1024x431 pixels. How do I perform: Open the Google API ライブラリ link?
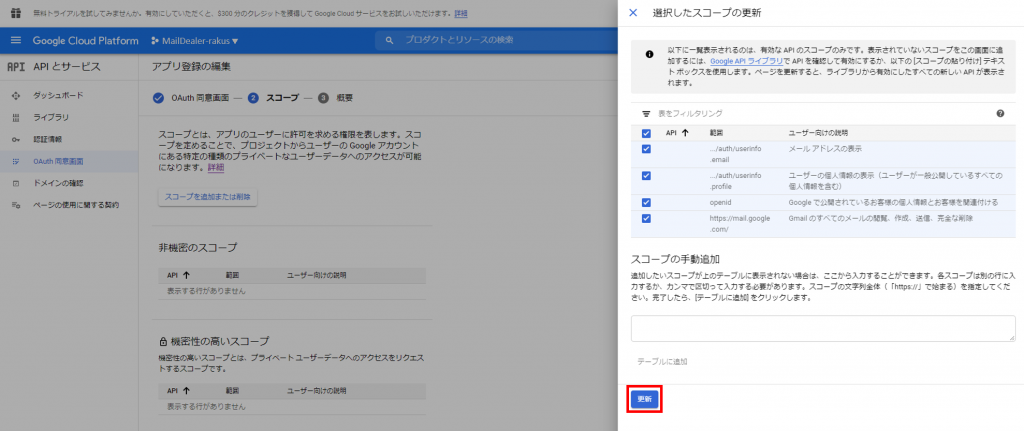(746, 60)
